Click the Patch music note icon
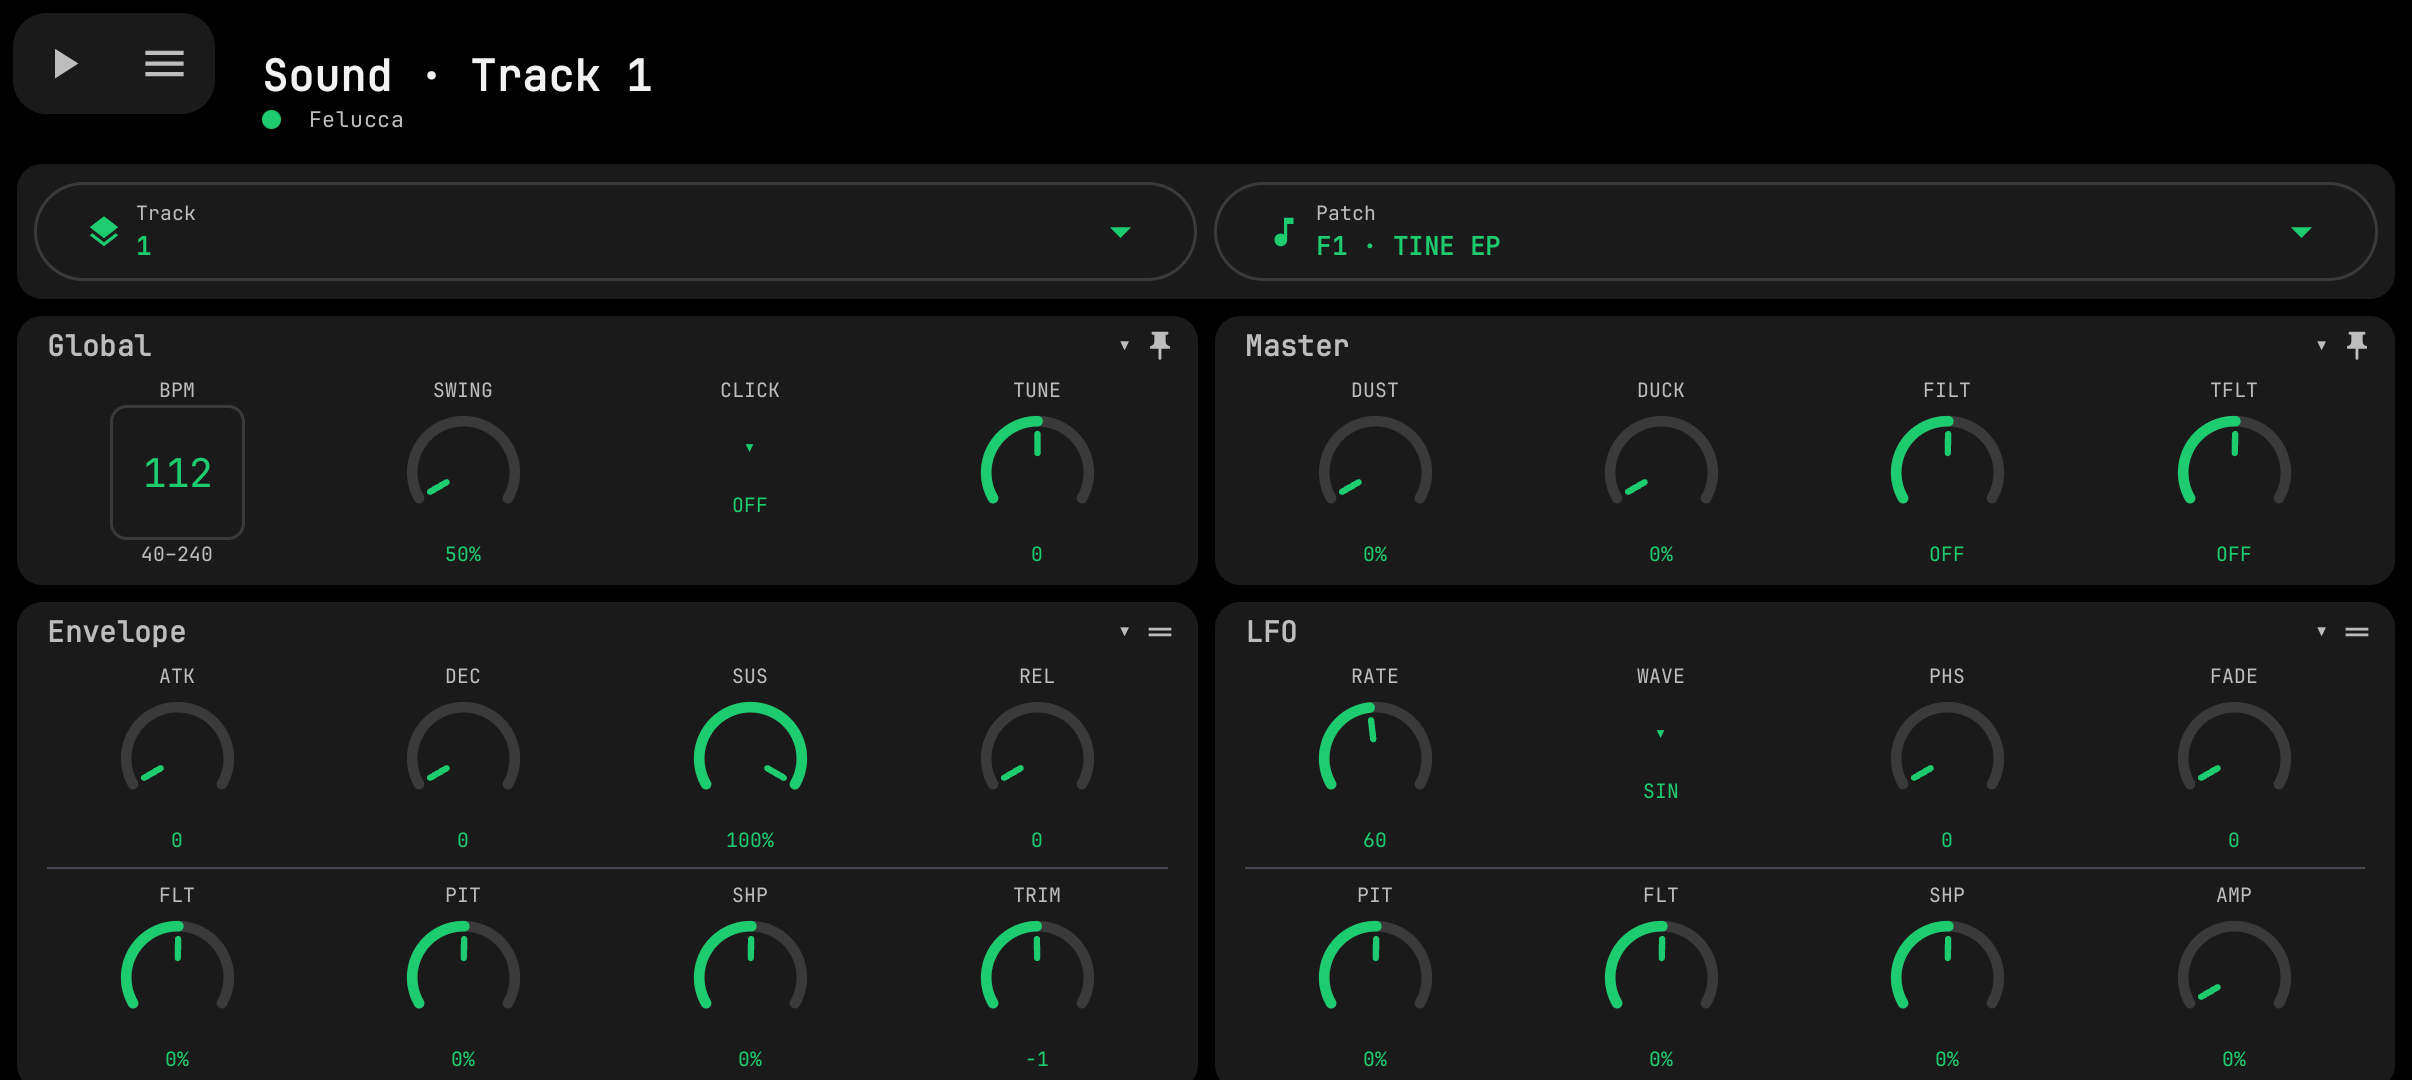Viewport: 2412px width, 1080px height. (1284, 232)
